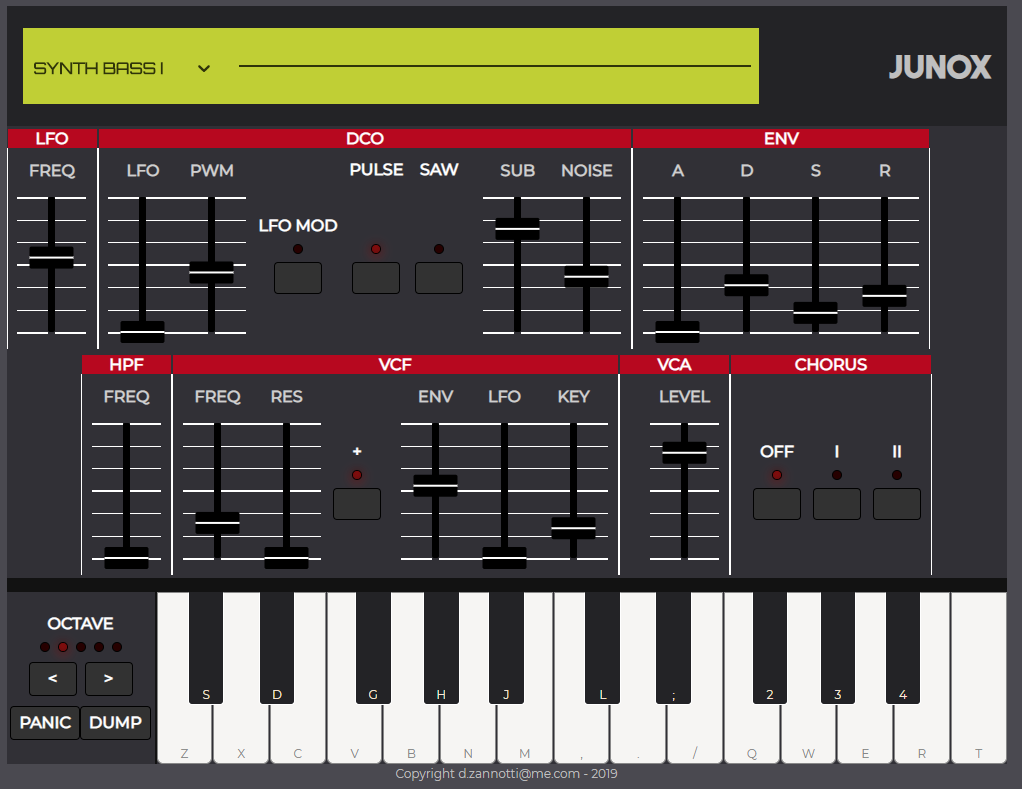Click the VCF ENV slider handle

pyautogui.click(x=435, y=486)
